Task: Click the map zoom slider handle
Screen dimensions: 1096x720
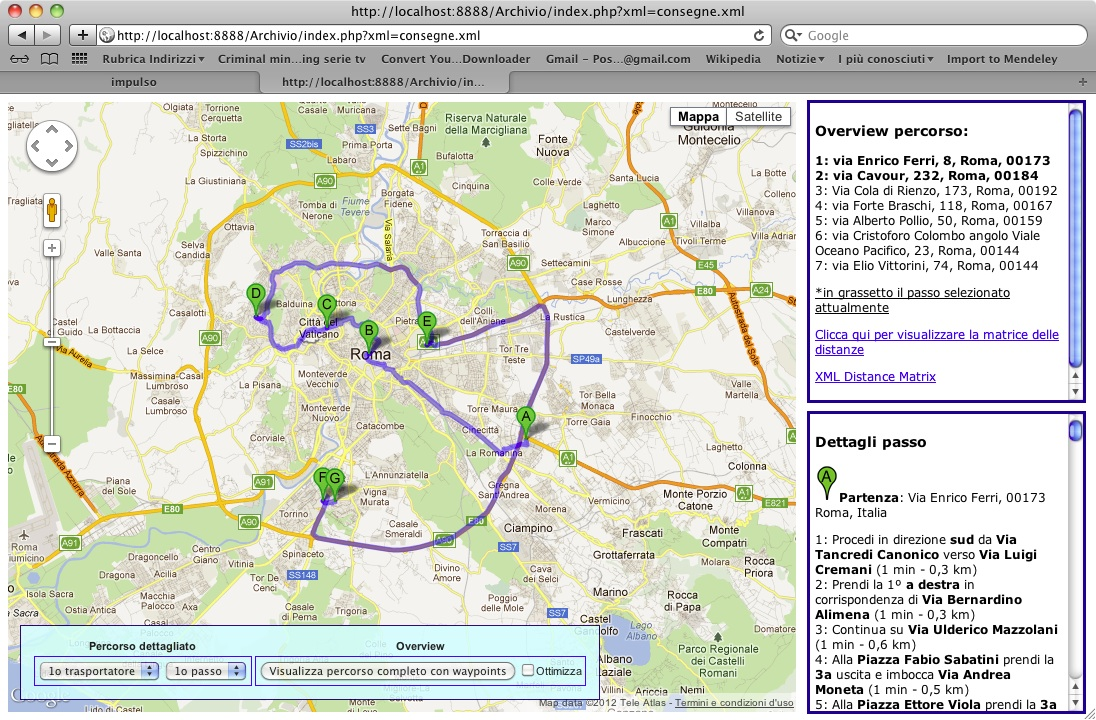Action: (52, 342)
